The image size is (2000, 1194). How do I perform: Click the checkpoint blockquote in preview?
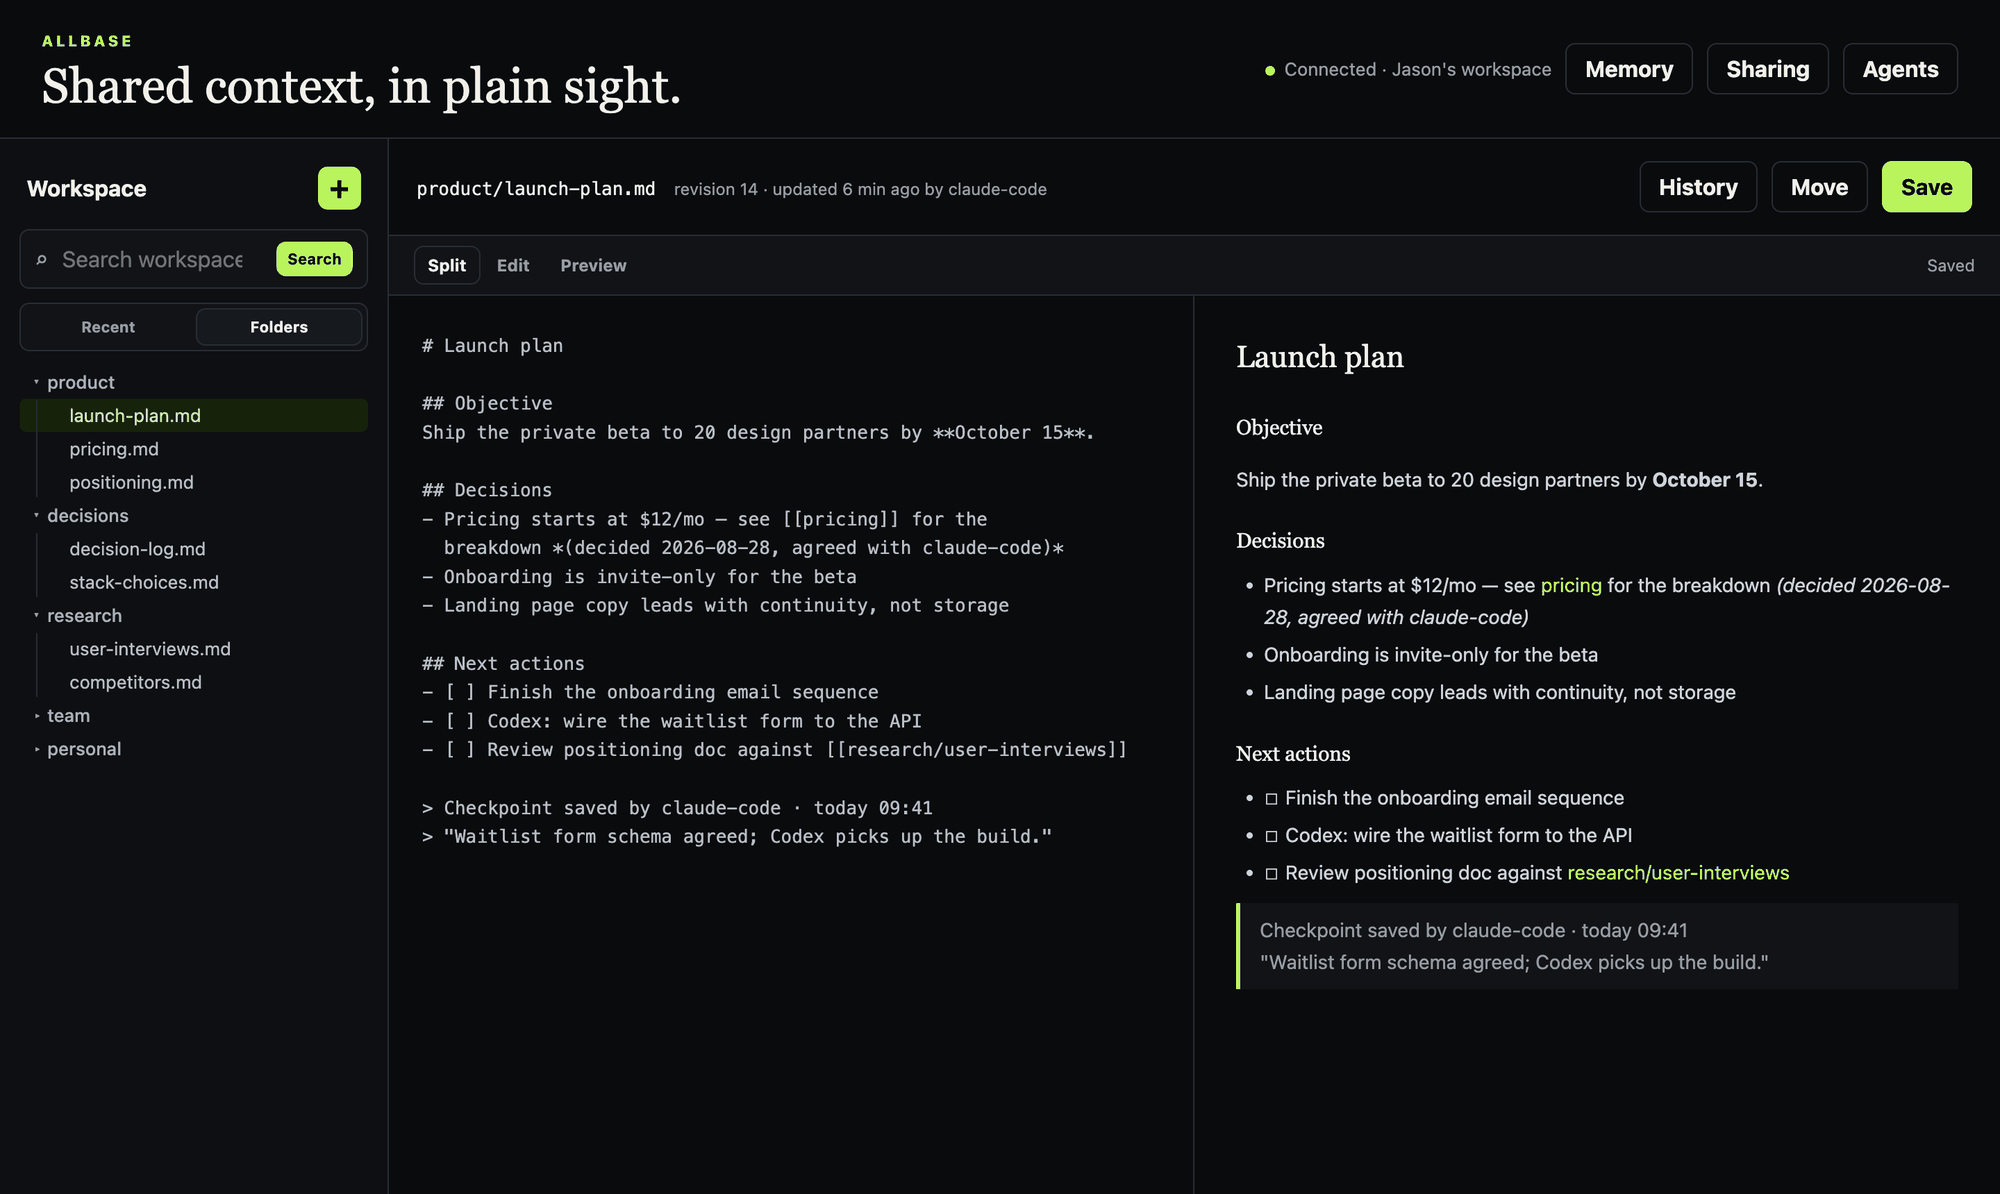click(1597, 946)
